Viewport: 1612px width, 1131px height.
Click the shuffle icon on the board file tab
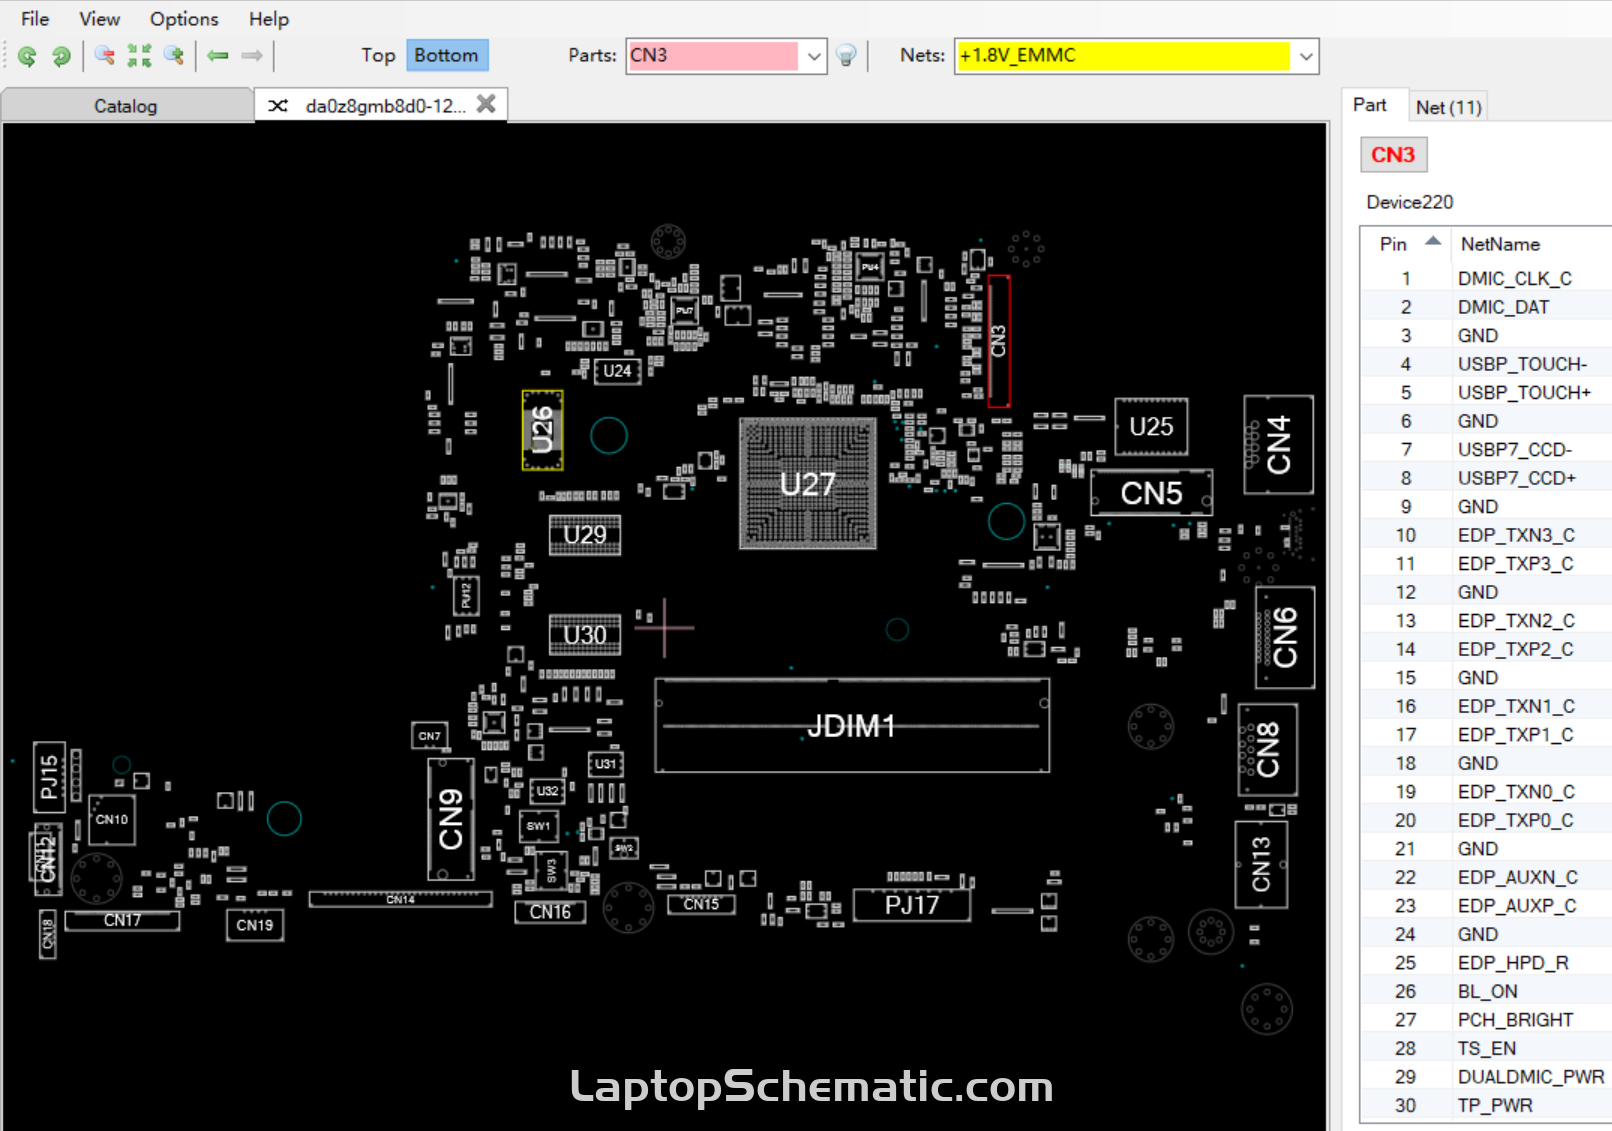278,106
